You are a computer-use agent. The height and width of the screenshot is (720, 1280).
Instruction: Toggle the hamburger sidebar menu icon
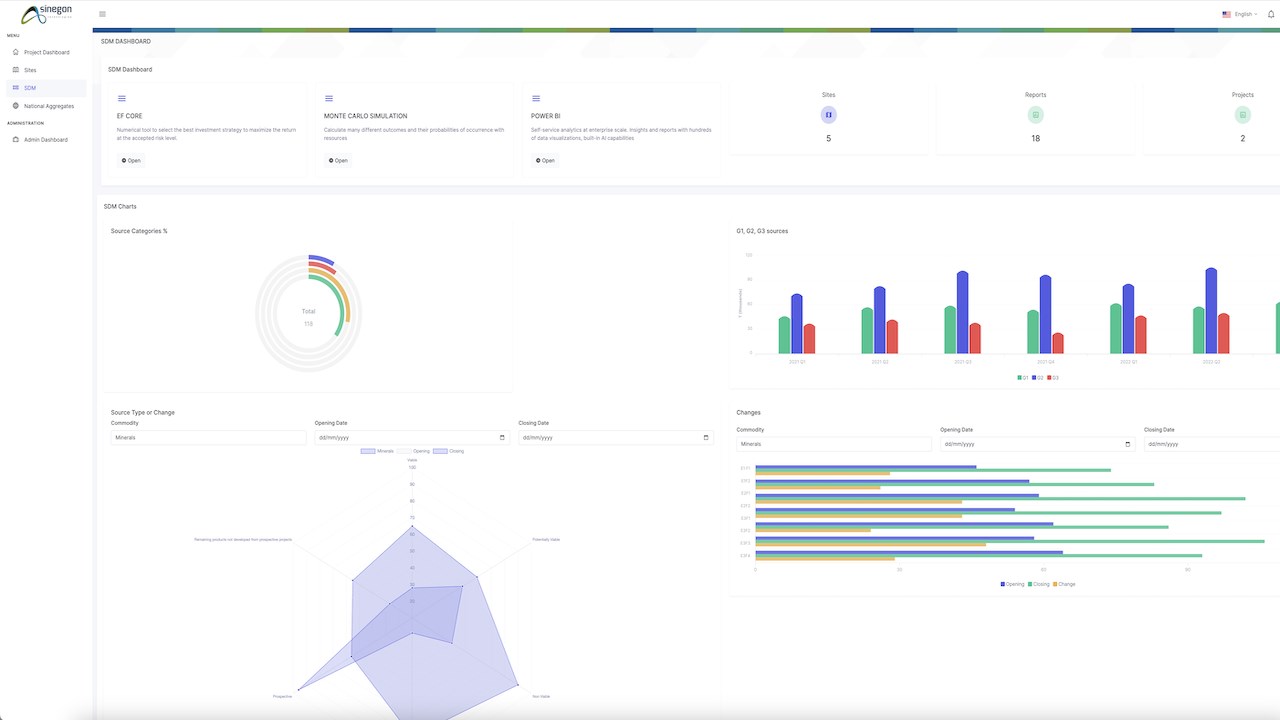coord(102,14)
